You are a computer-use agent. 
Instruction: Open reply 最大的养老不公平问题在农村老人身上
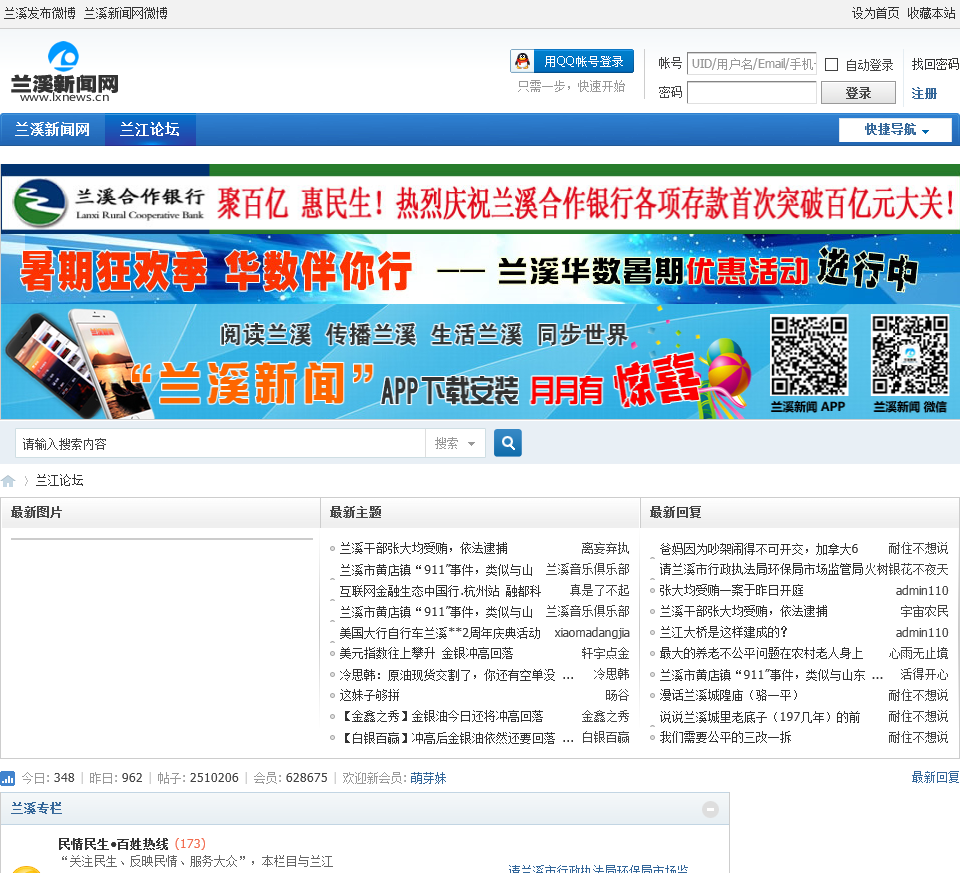761,654
